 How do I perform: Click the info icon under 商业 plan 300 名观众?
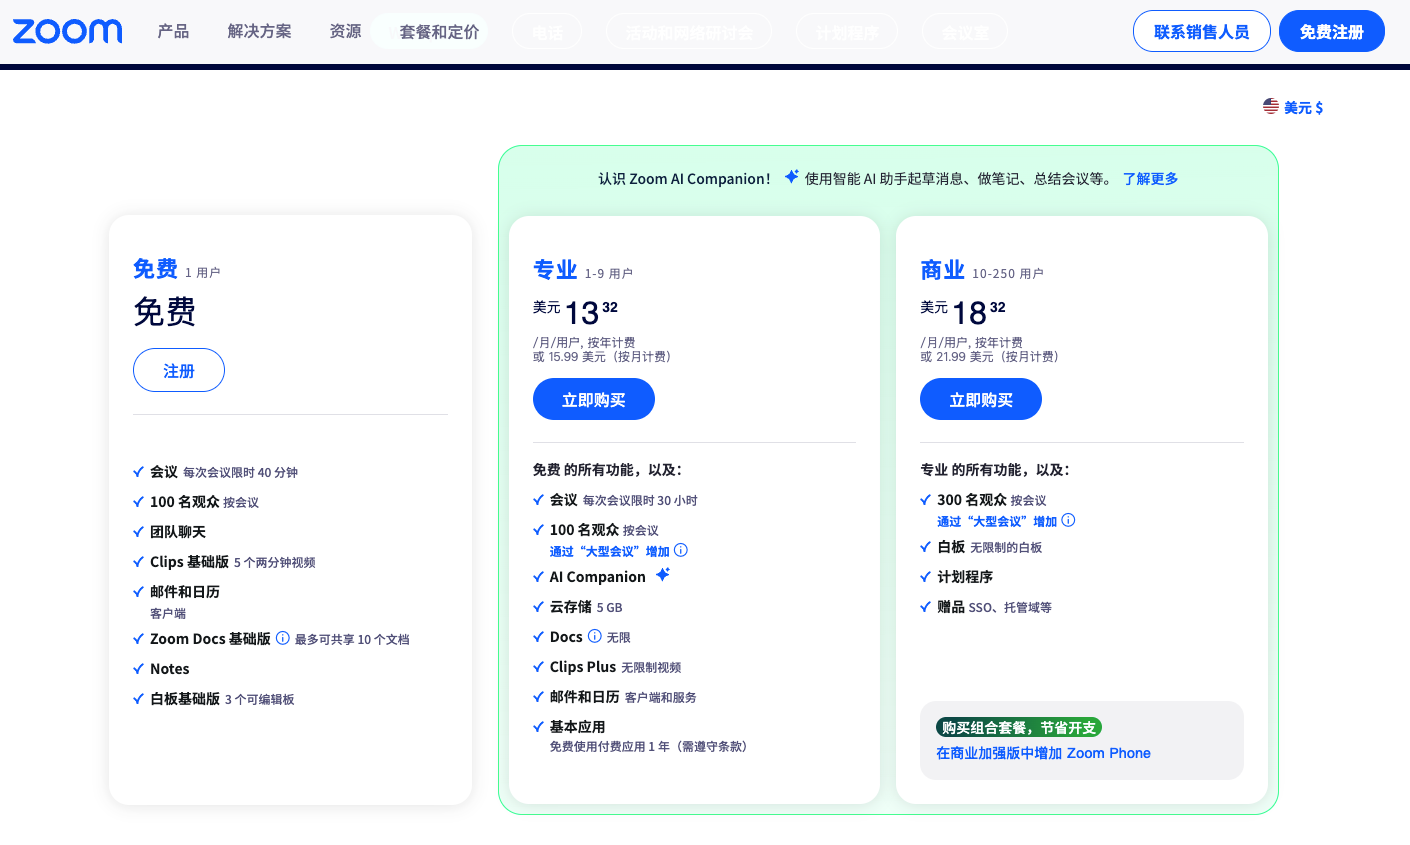point(1068,520)
